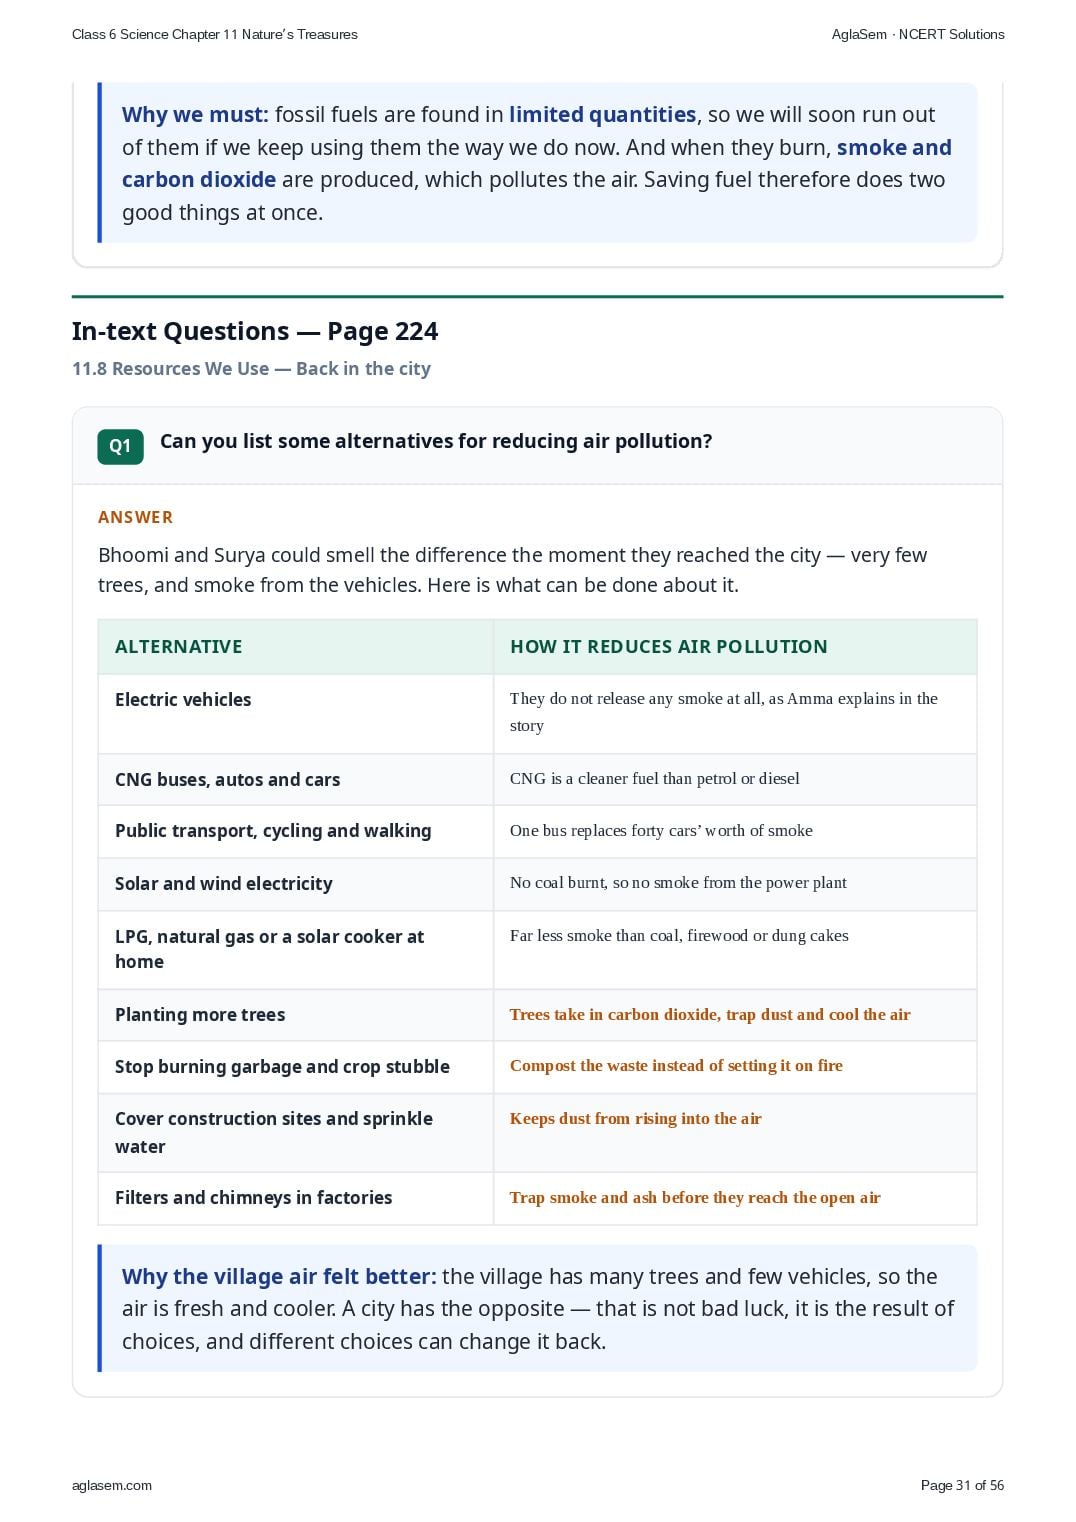Click the 'HOW IT REDUCES AIR POLLUTION' header
The height and width of the screenshot is (1522, 1076).
click(669, 647)
